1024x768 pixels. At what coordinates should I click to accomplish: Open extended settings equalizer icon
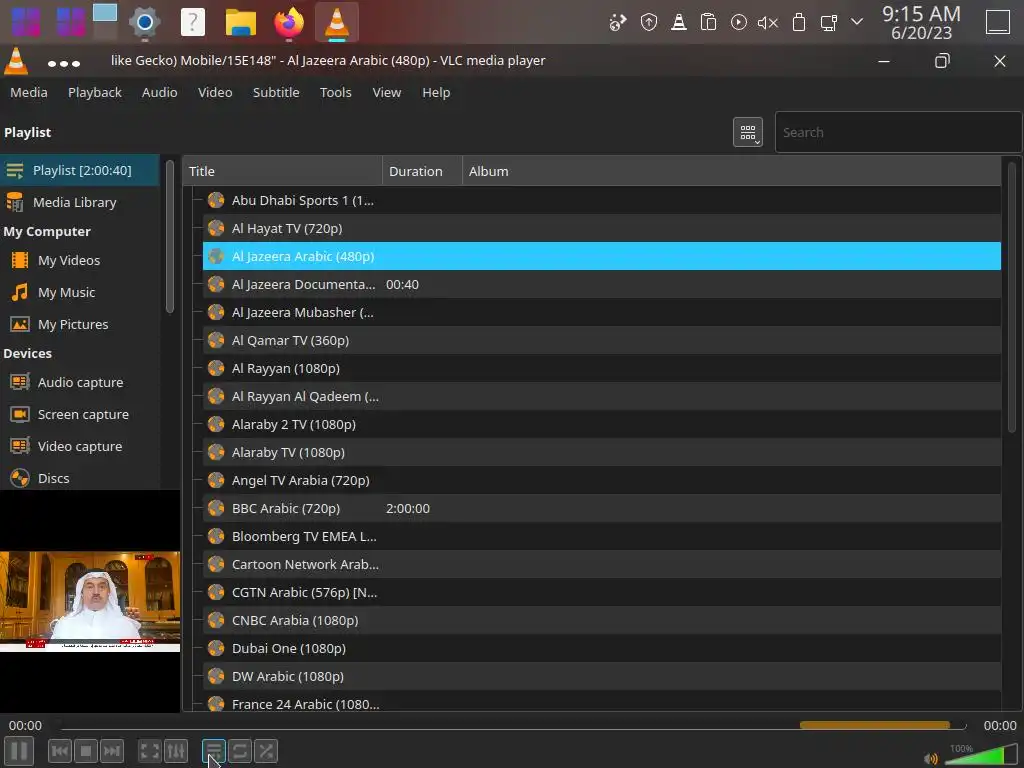[x=176, y=751]
